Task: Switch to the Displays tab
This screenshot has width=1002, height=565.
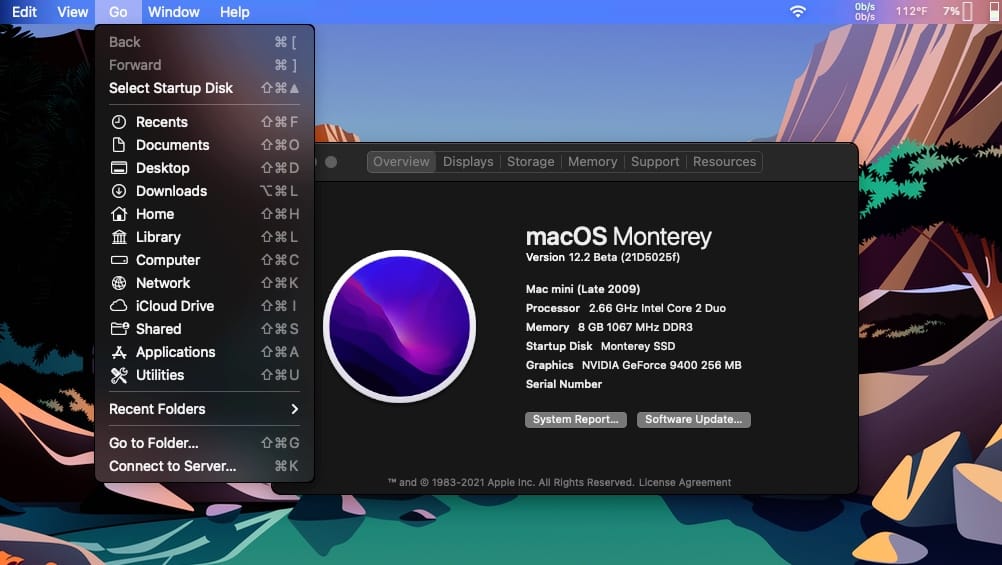Action: pos(468,162)
